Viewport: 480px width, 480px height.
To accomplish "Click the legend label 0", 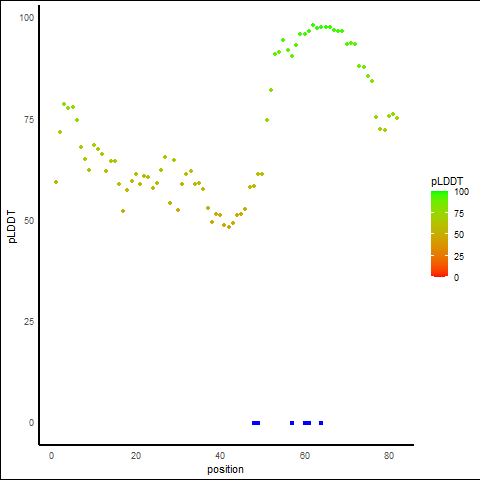I will tap(456, 278).
